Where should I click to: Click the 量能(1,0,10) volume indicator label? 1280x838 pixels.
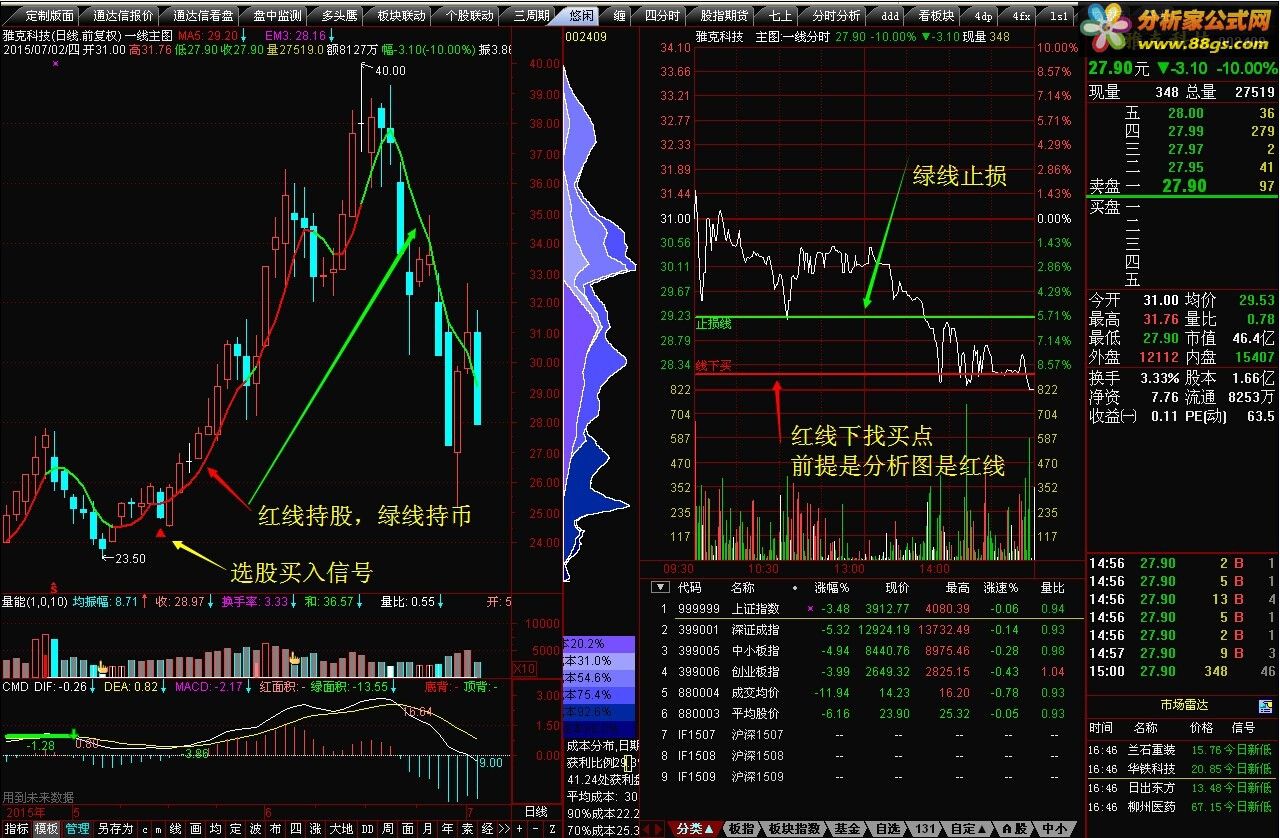35,602
